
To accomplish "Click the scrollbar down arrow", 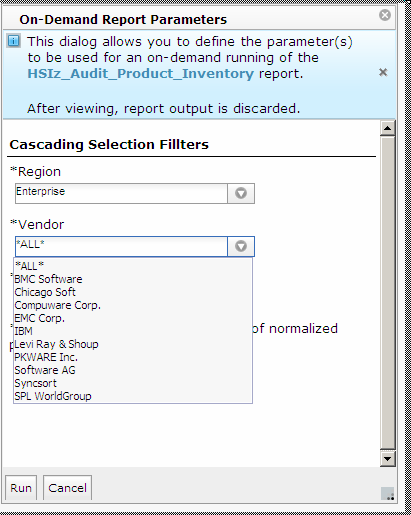I will pos(387,459).
